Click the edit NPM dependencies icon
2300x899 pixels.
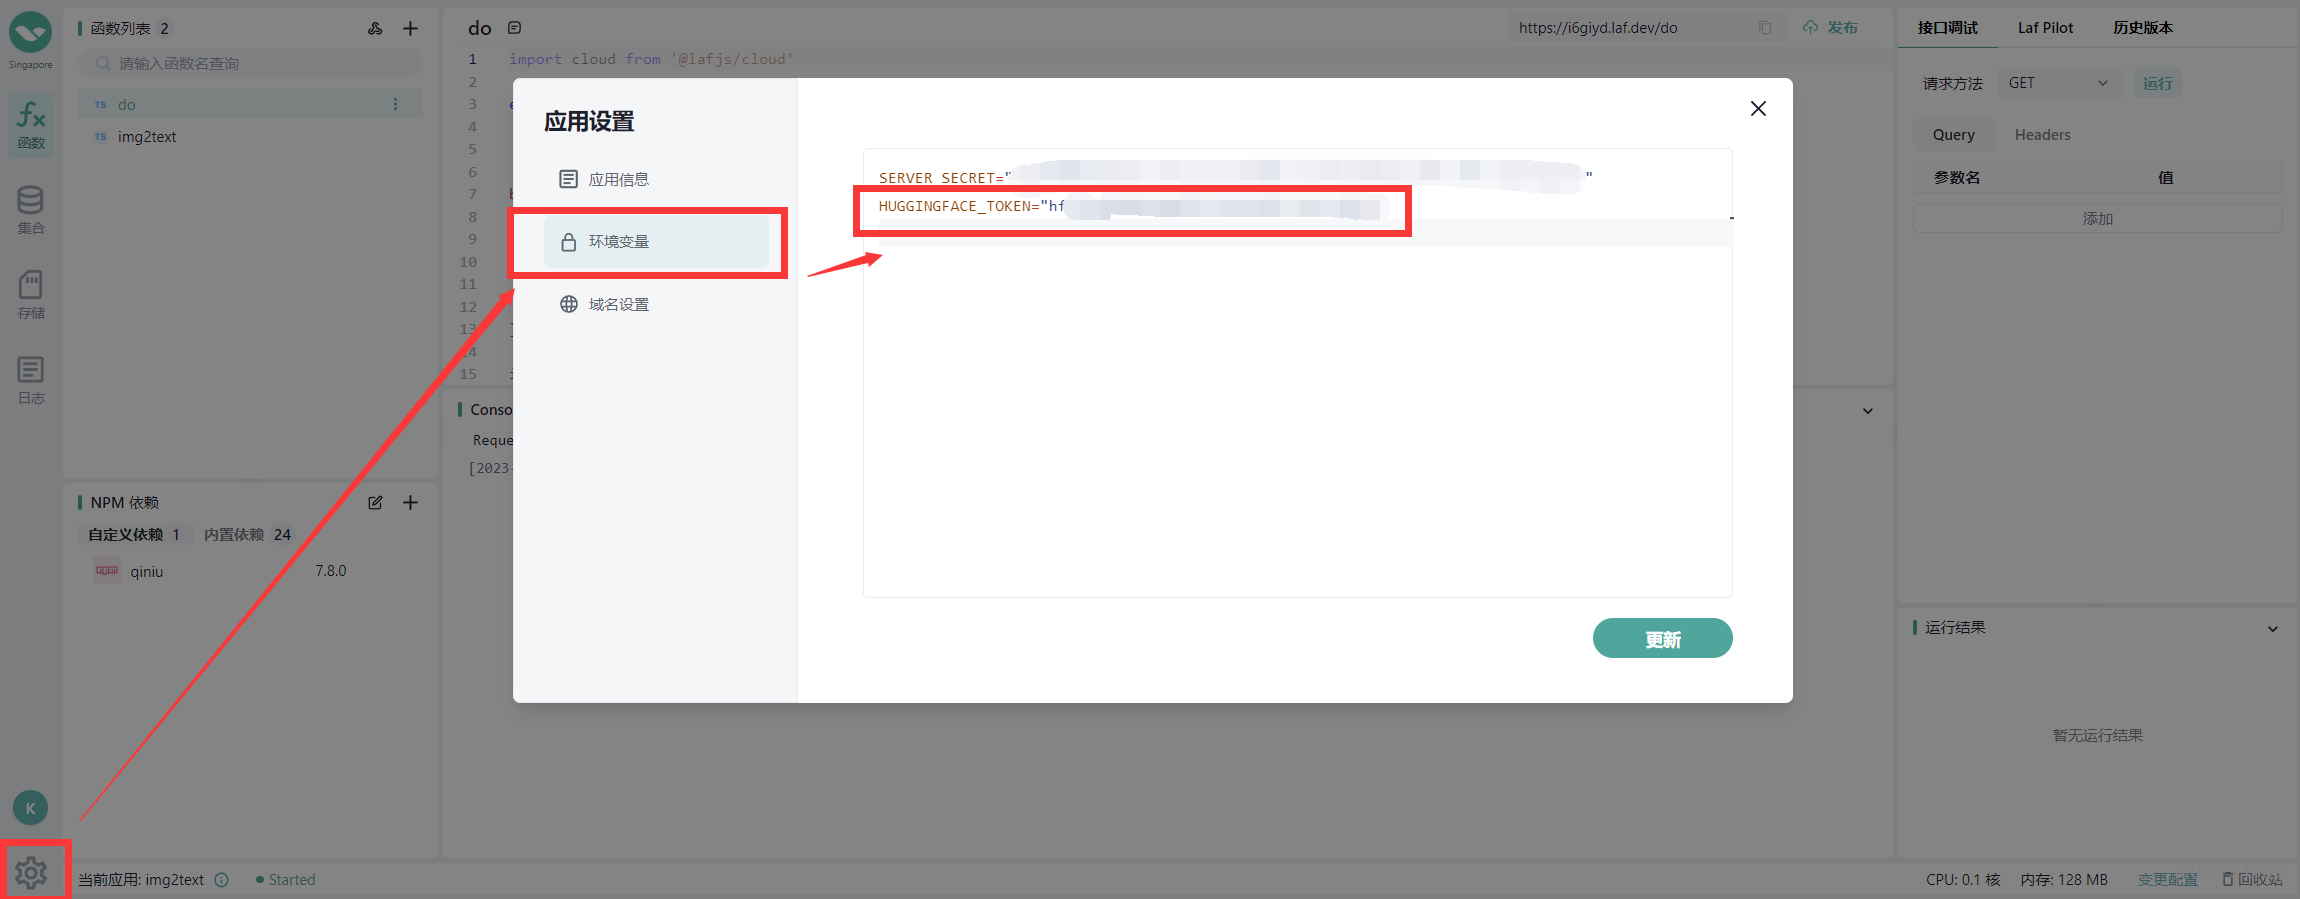375,503
